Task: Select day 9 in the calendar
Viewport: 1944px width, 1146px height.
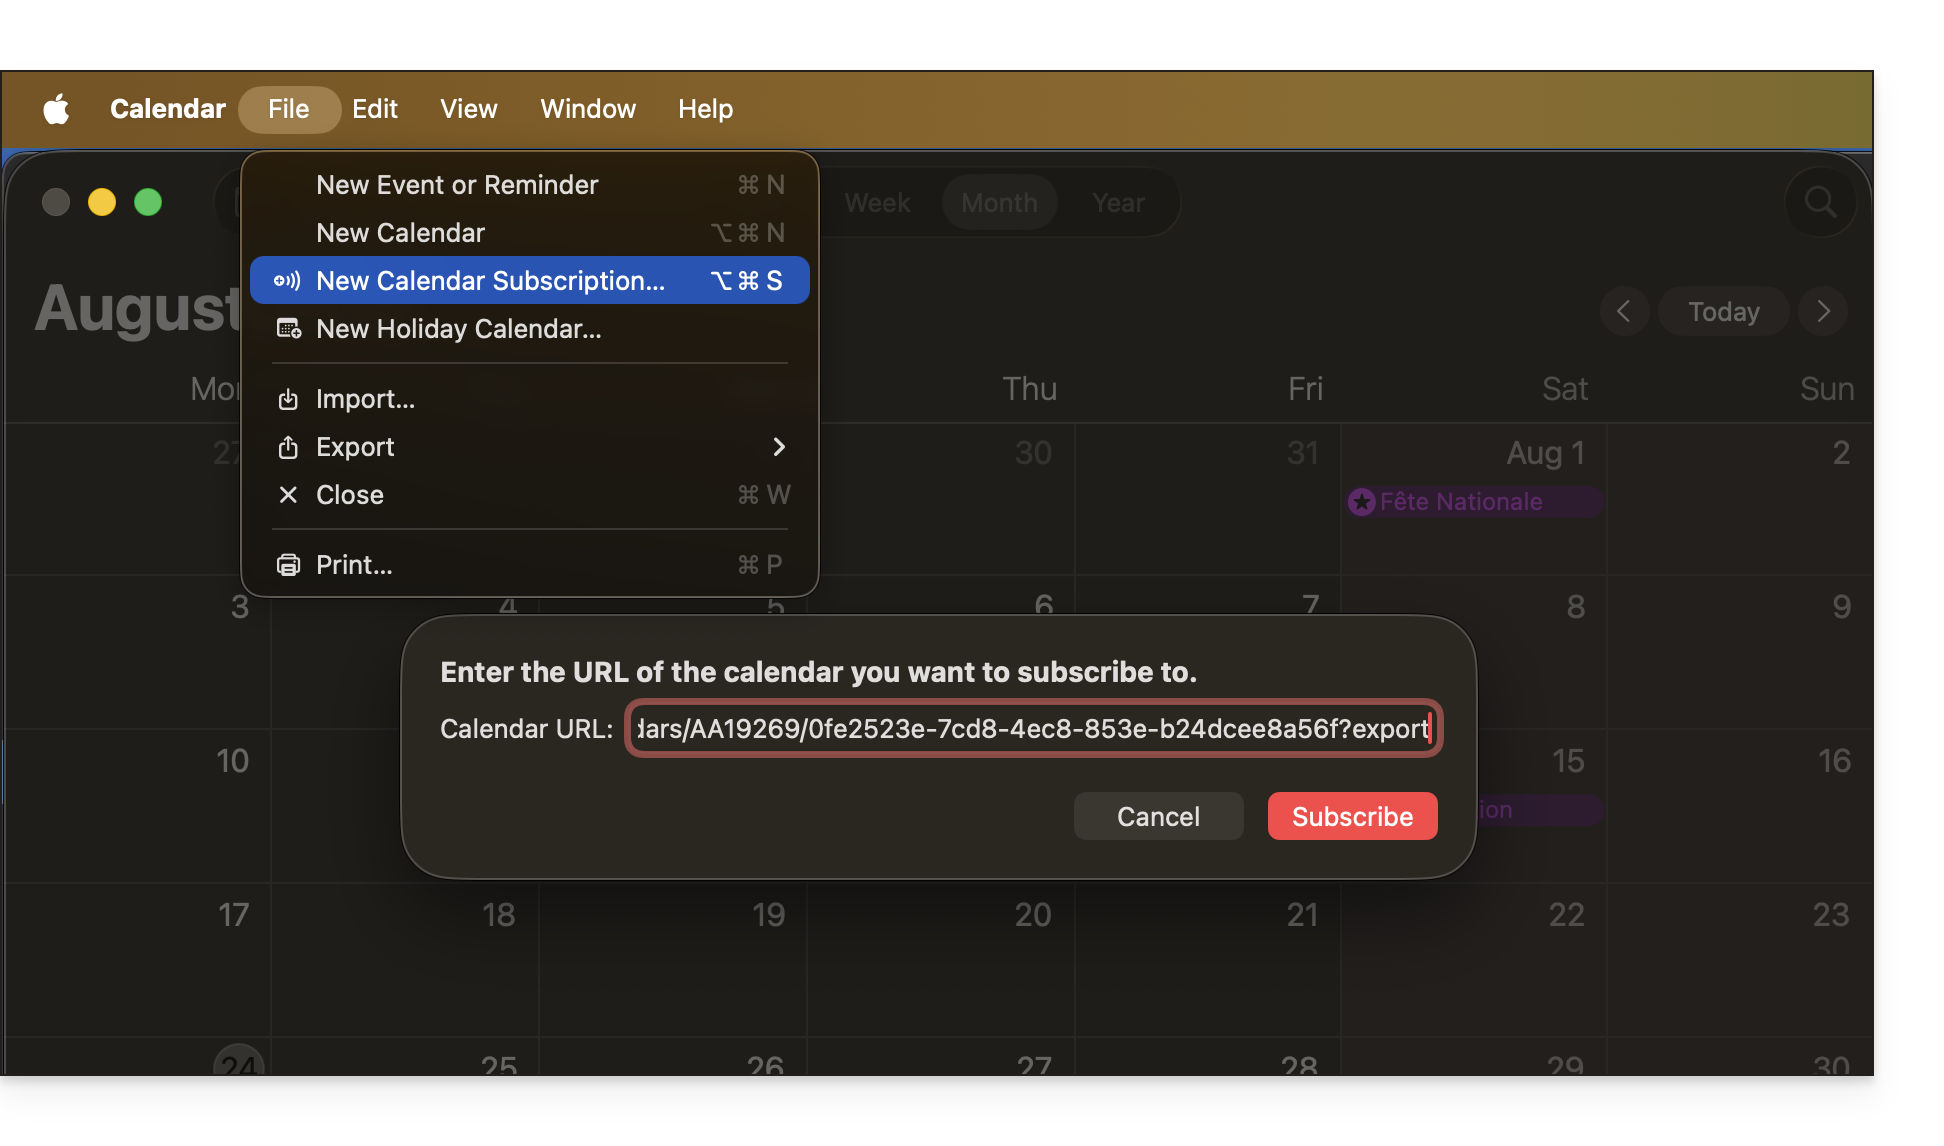Action: 1841,607
